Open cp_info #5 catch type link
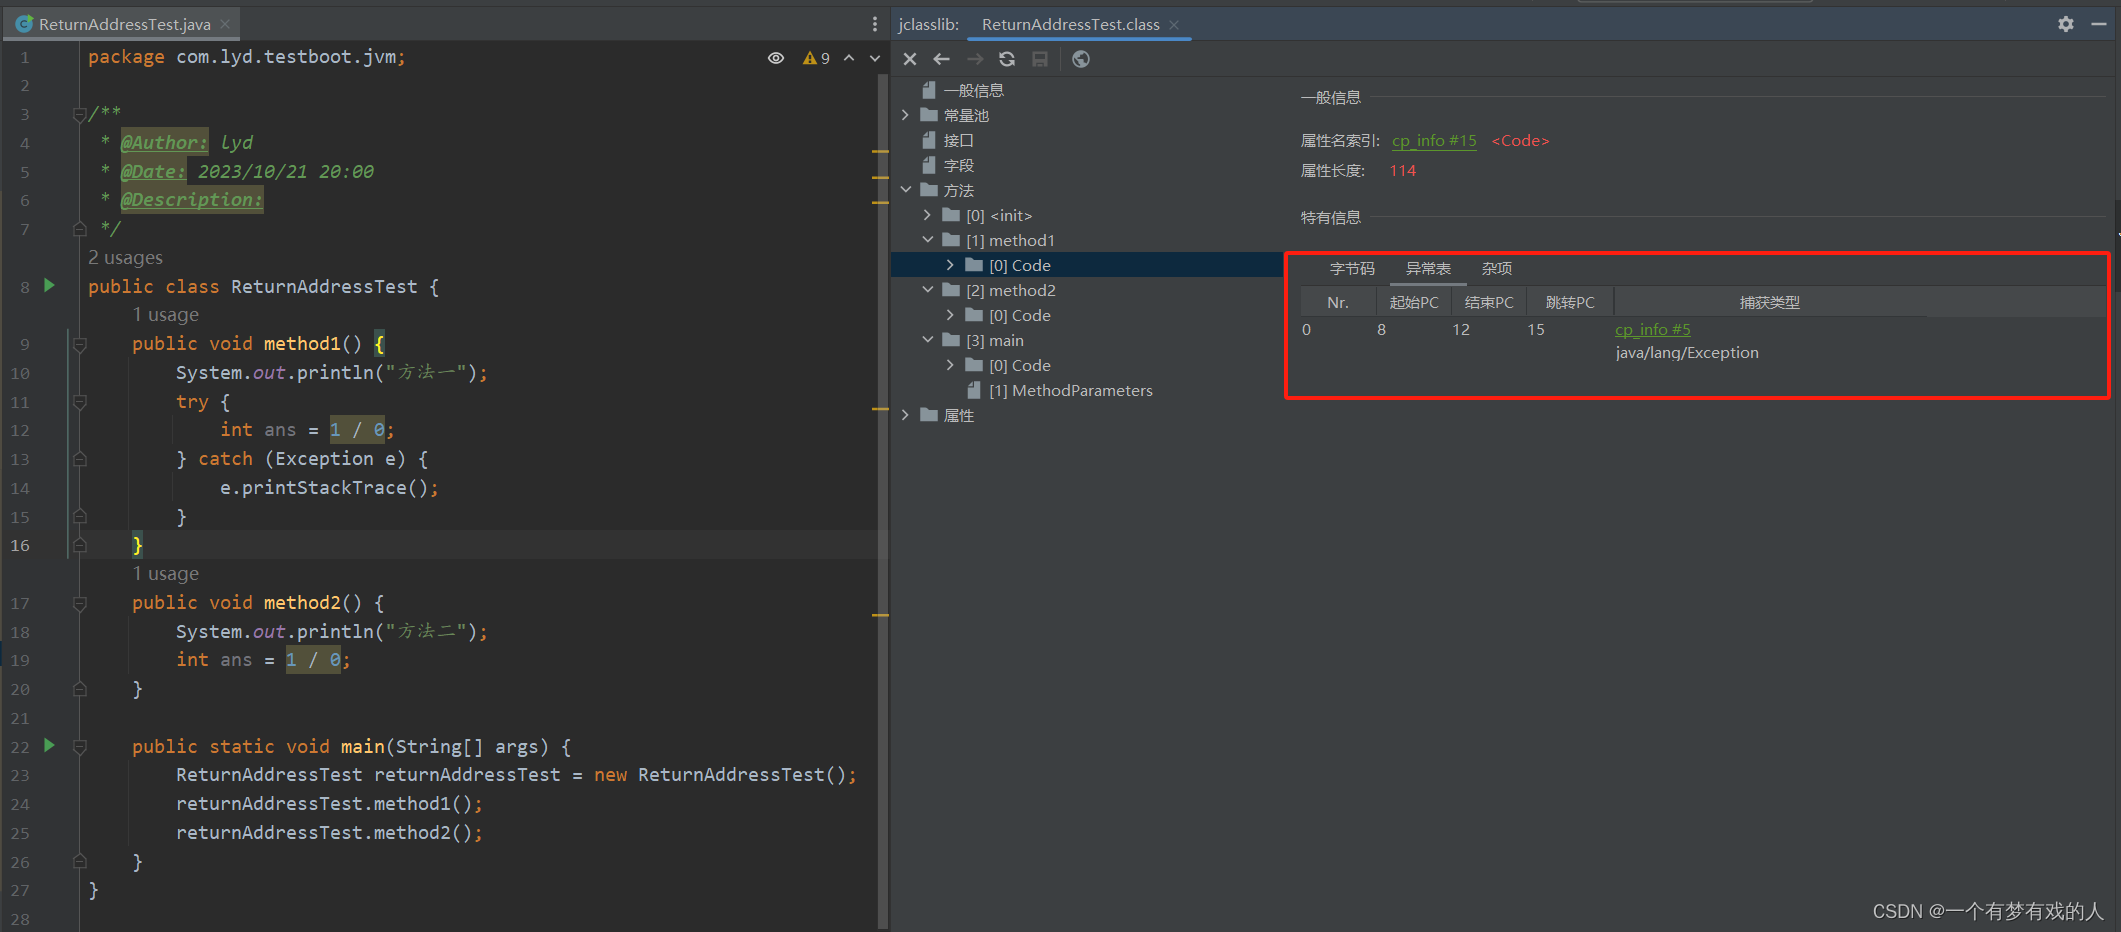This screenshot has height=932, width=2121. (x=1652, y=329)
